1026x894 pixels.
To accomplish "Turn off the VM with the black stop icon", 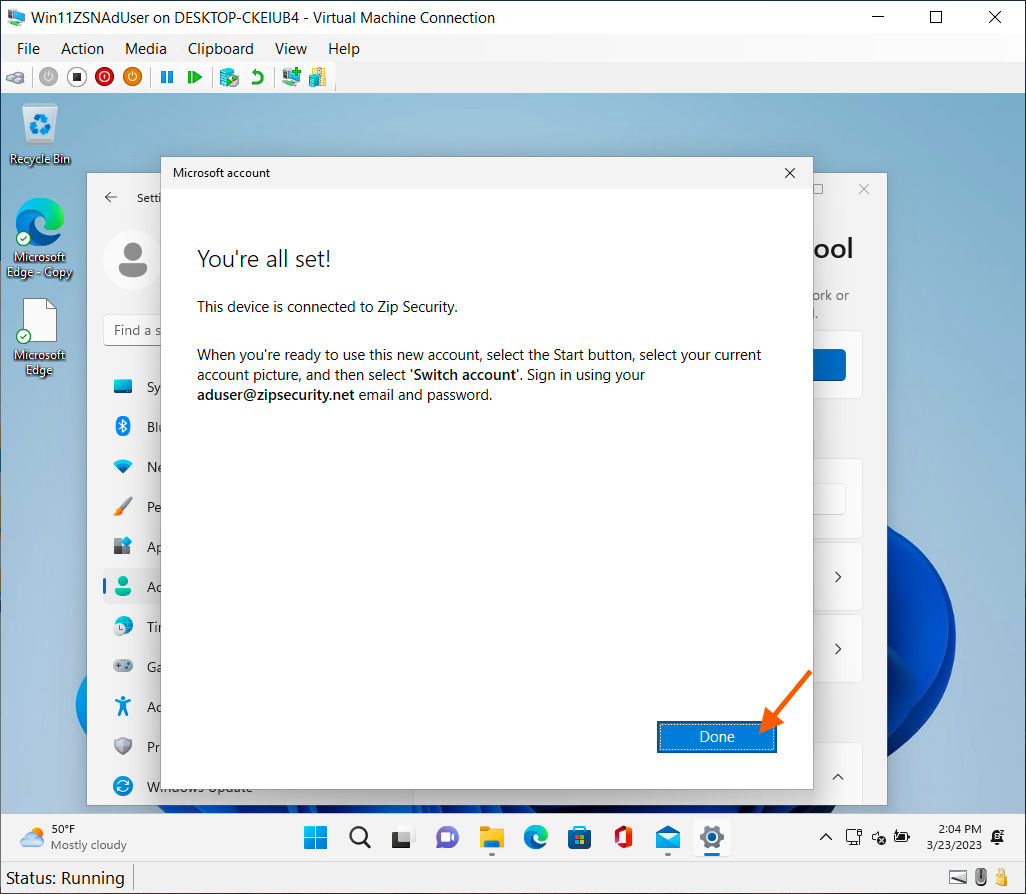I will coord(76,77).
